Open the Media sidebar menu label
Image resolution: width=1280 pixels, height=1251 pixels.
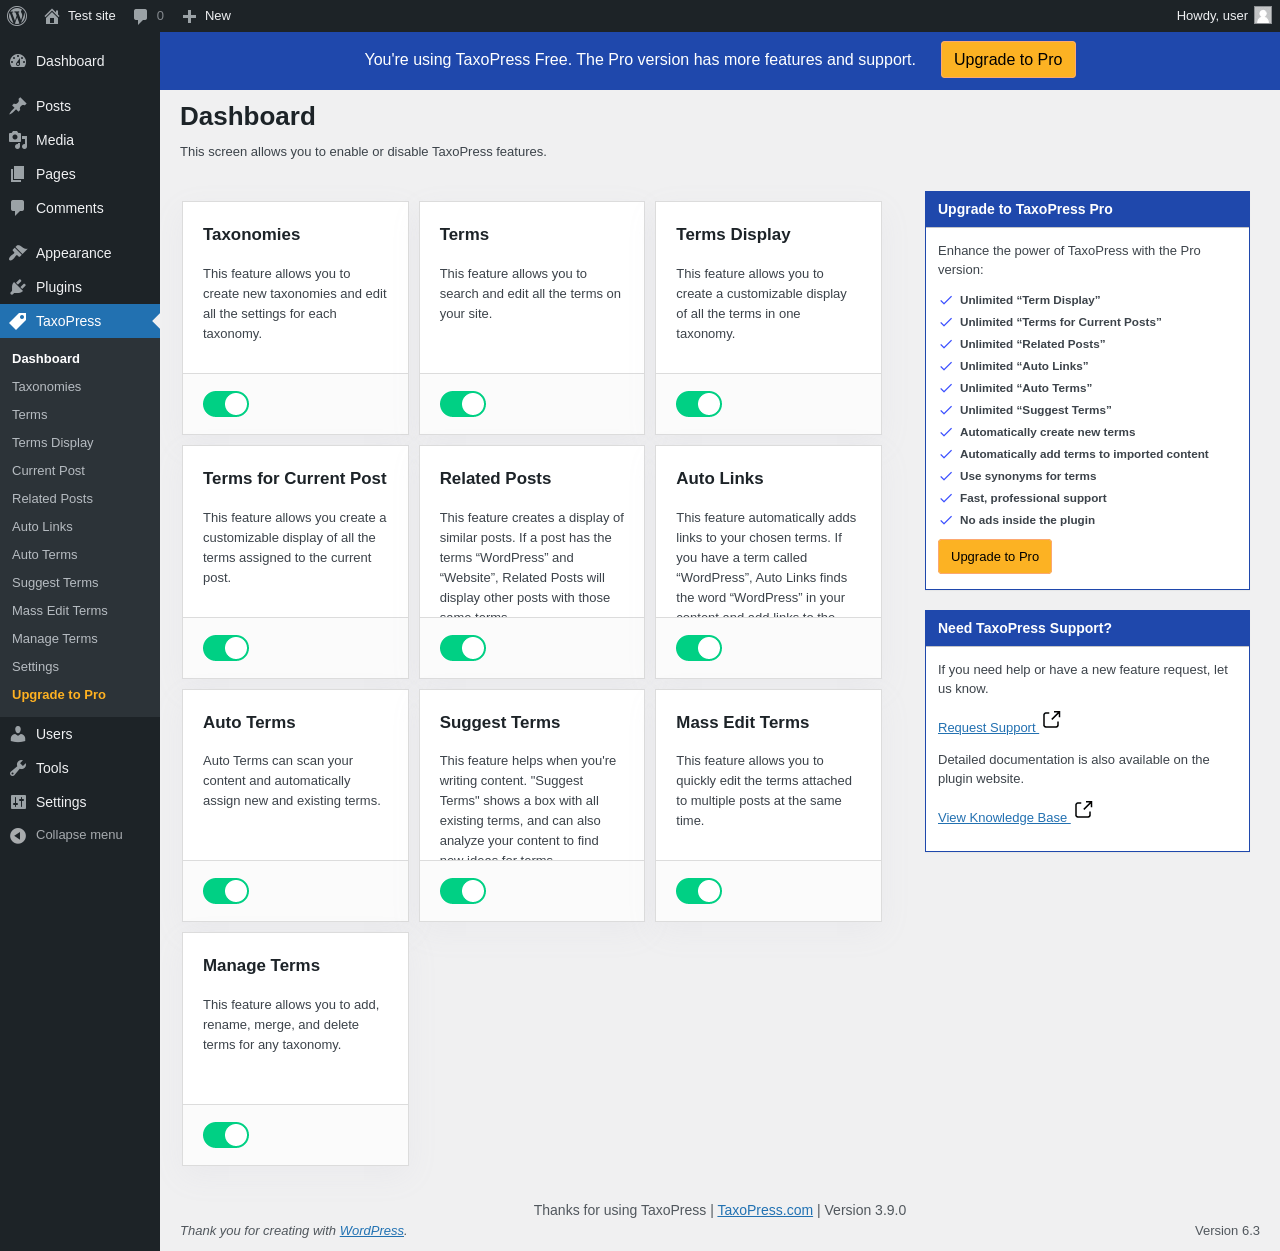pyautogui.click(x=55, y=140)
